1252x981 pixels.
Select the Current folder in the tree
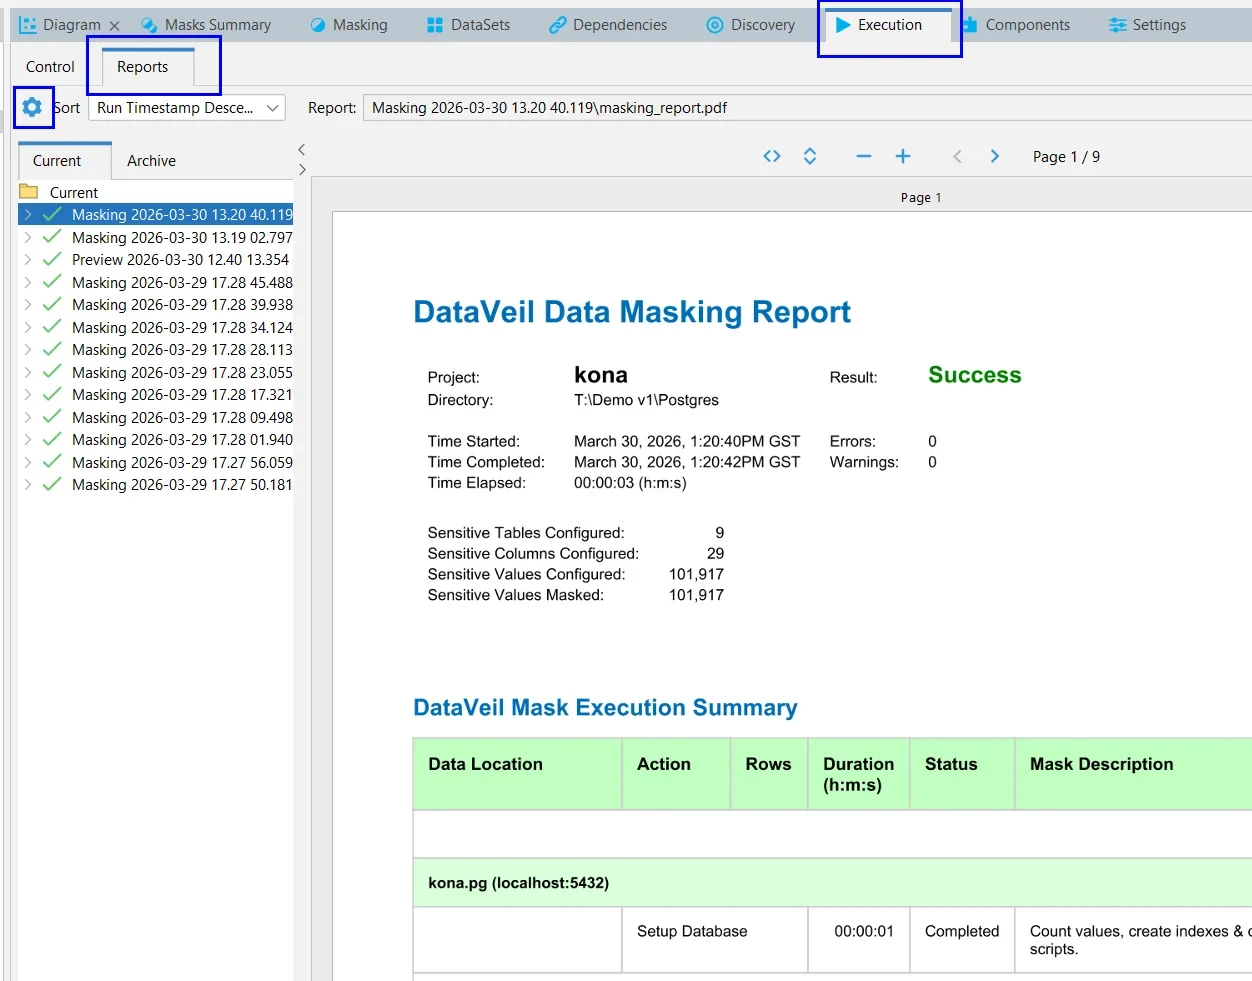[73, 192]
